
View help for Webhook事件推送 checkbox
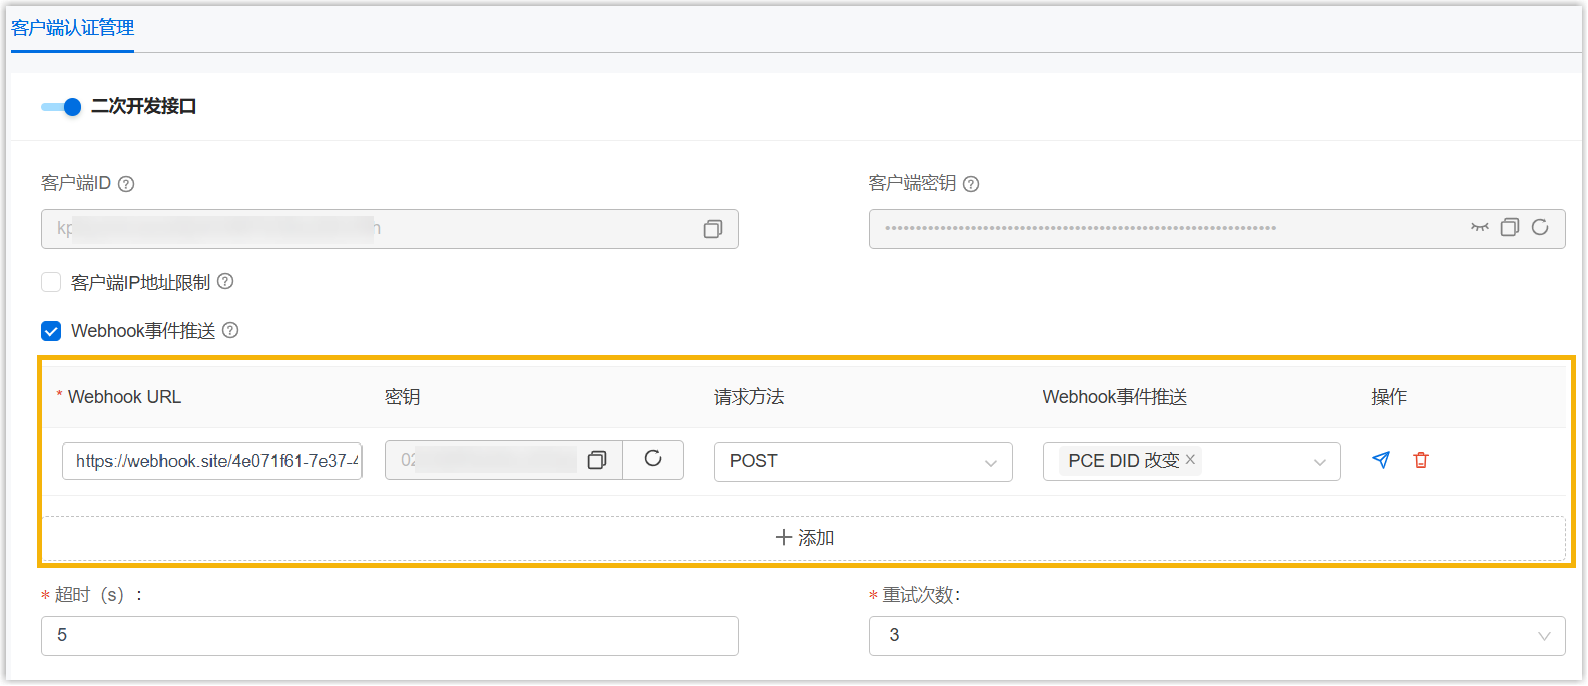coord(230,331)
